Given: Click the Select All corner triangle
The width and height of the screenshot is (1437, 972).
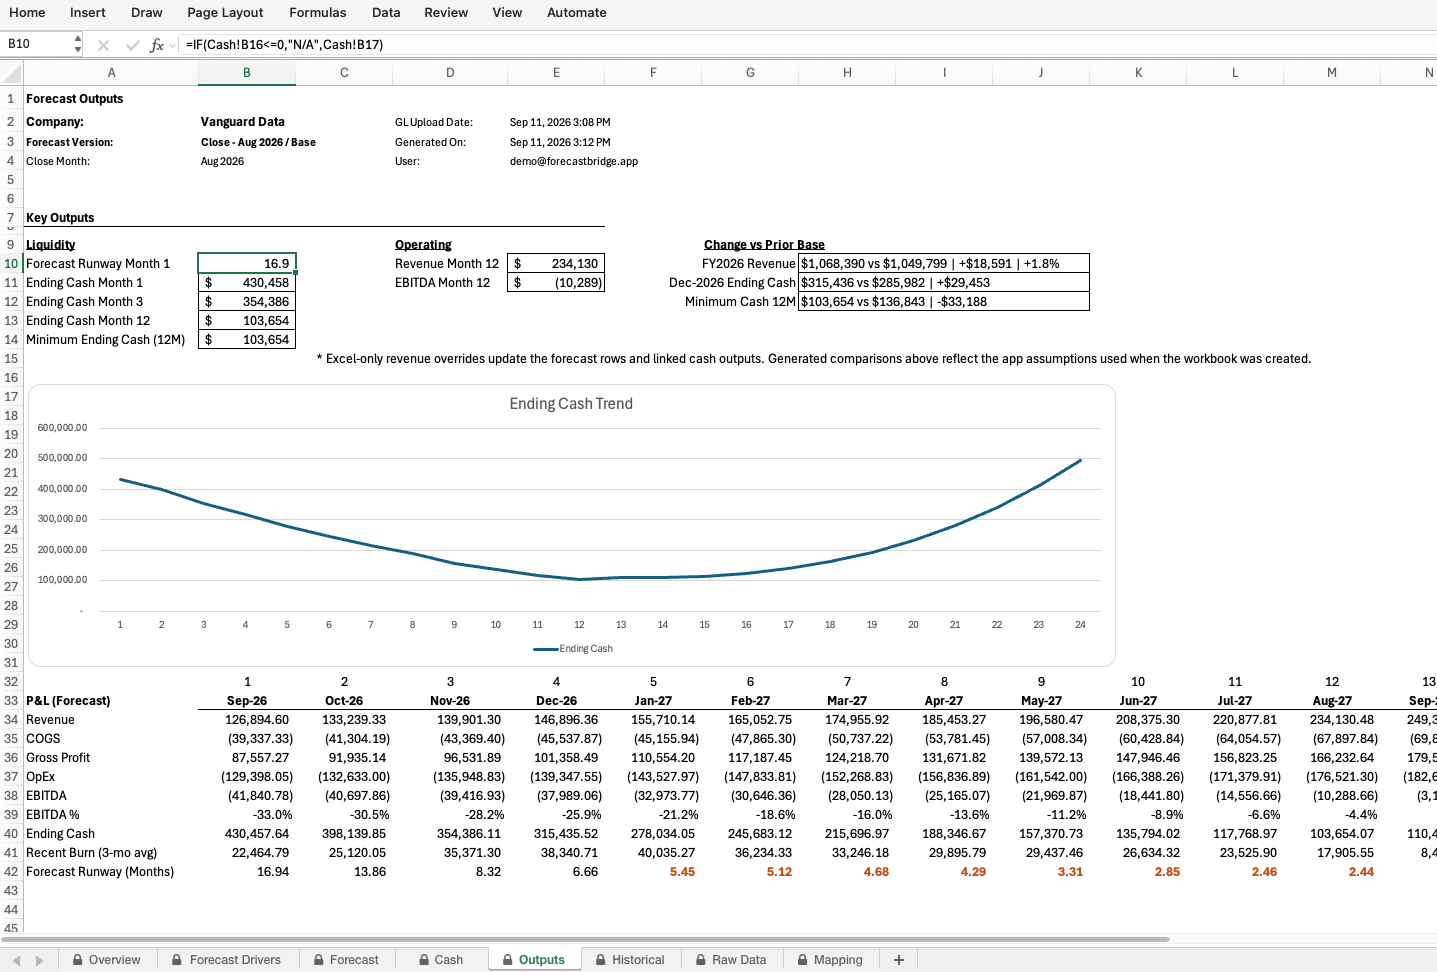Looking at the screenshot, I should pos(12,73).
